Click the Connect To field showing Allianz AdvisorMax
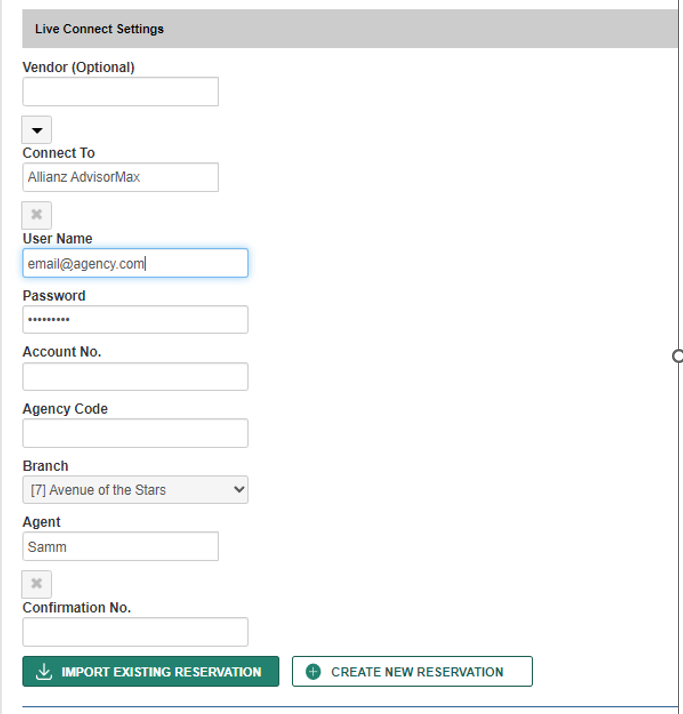Viewport: 683px width, 714px height. 121,177
